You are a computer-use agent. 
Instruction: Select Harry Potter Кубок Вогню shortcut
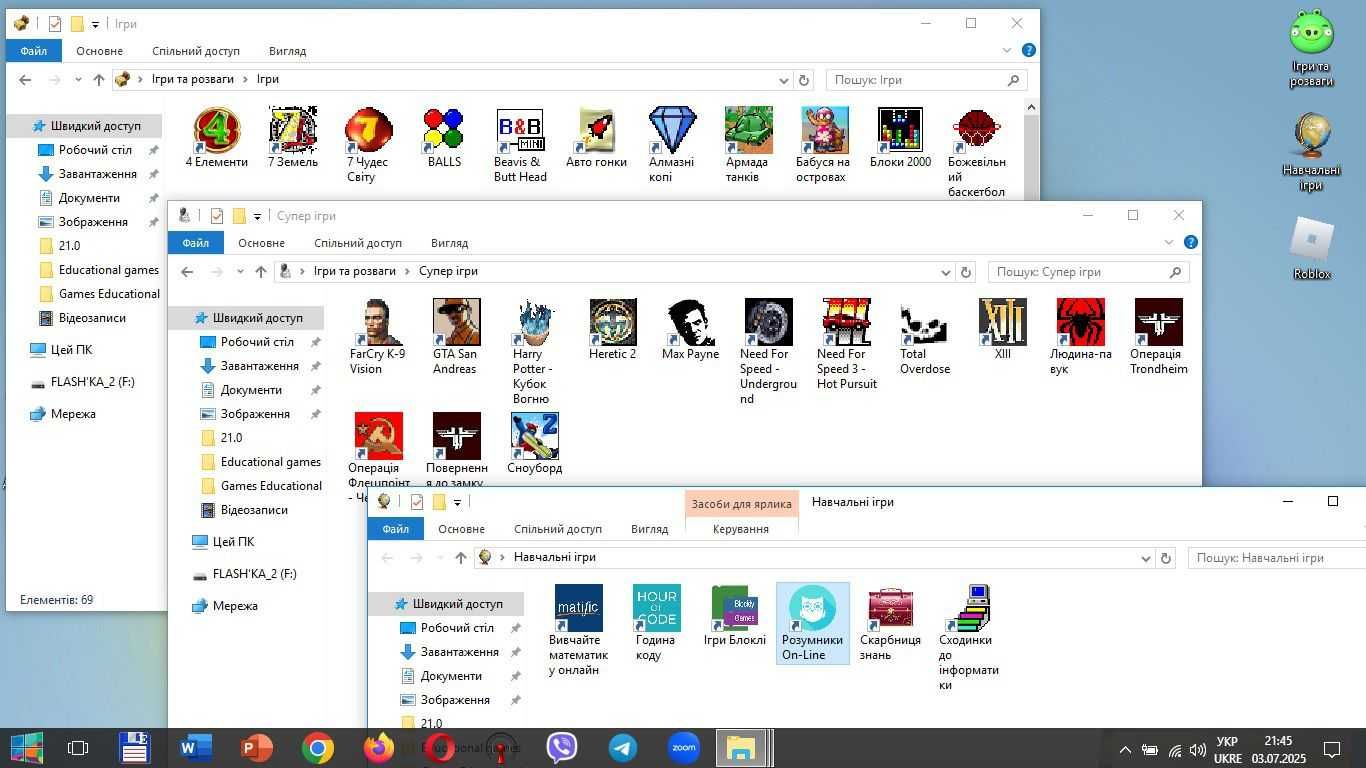[533, 352]
